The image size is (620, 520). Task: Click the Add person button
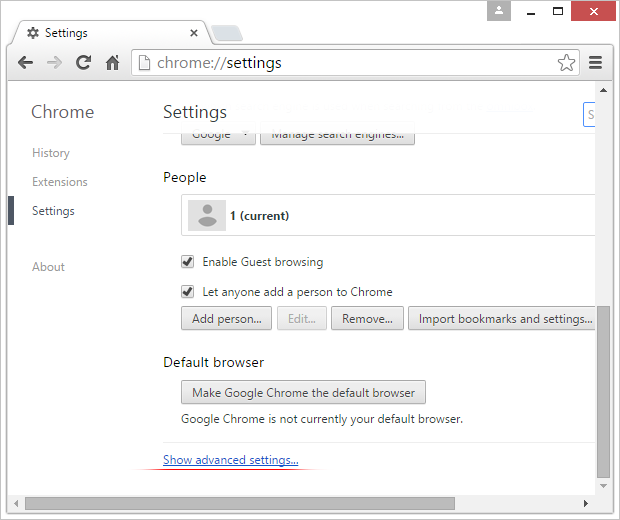click(x=227, y=318)
